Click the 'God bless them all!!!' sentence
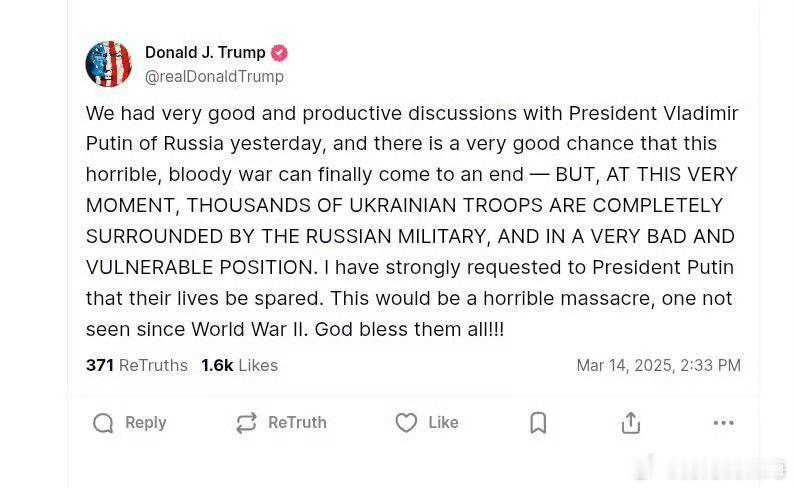Viewport: 794px width, 488px height. point(409,330)
